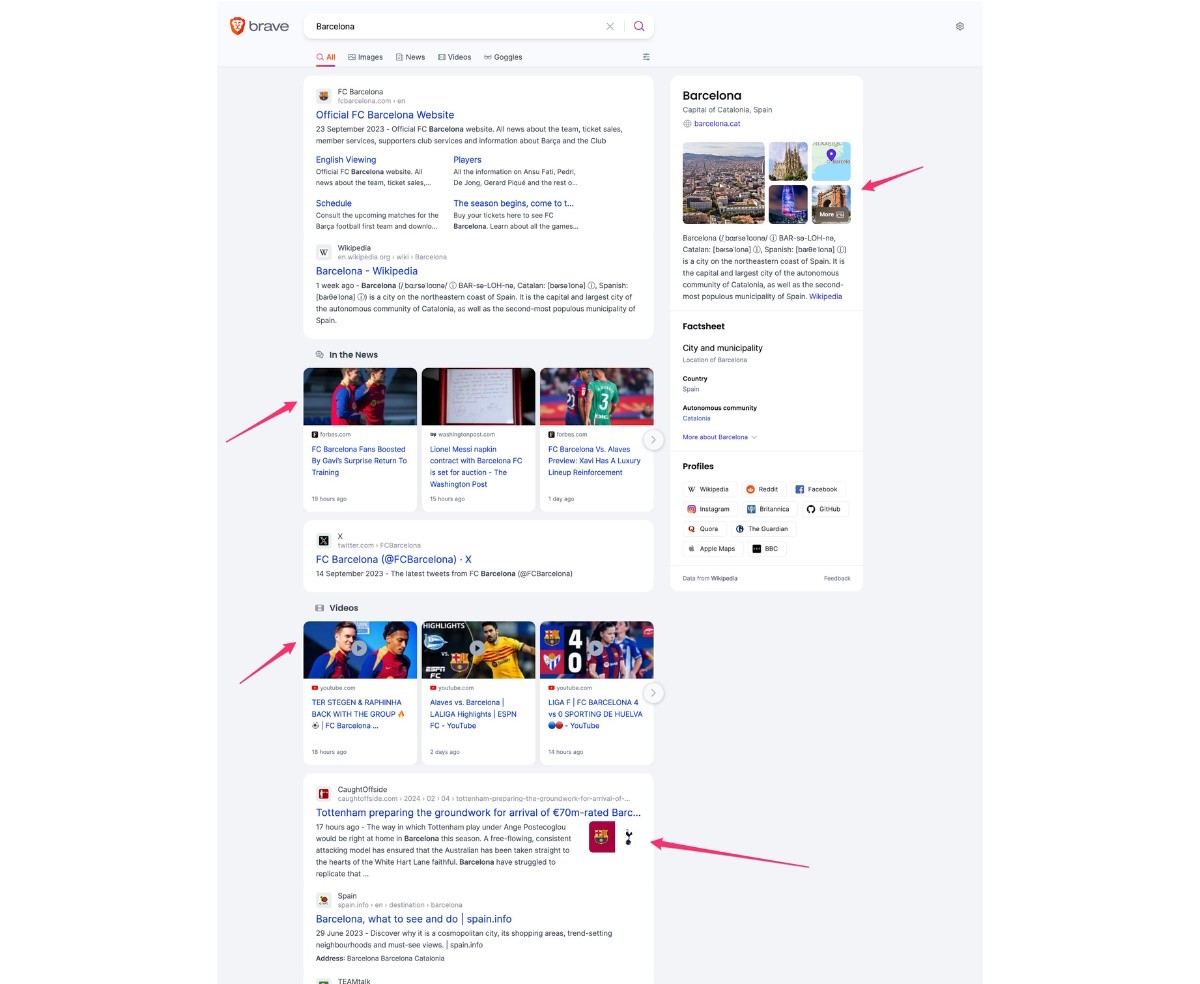1200x984 pixels.
Task: Open Wikipedia profile chip
Action: pyautogui.click(x=710, y=489)
